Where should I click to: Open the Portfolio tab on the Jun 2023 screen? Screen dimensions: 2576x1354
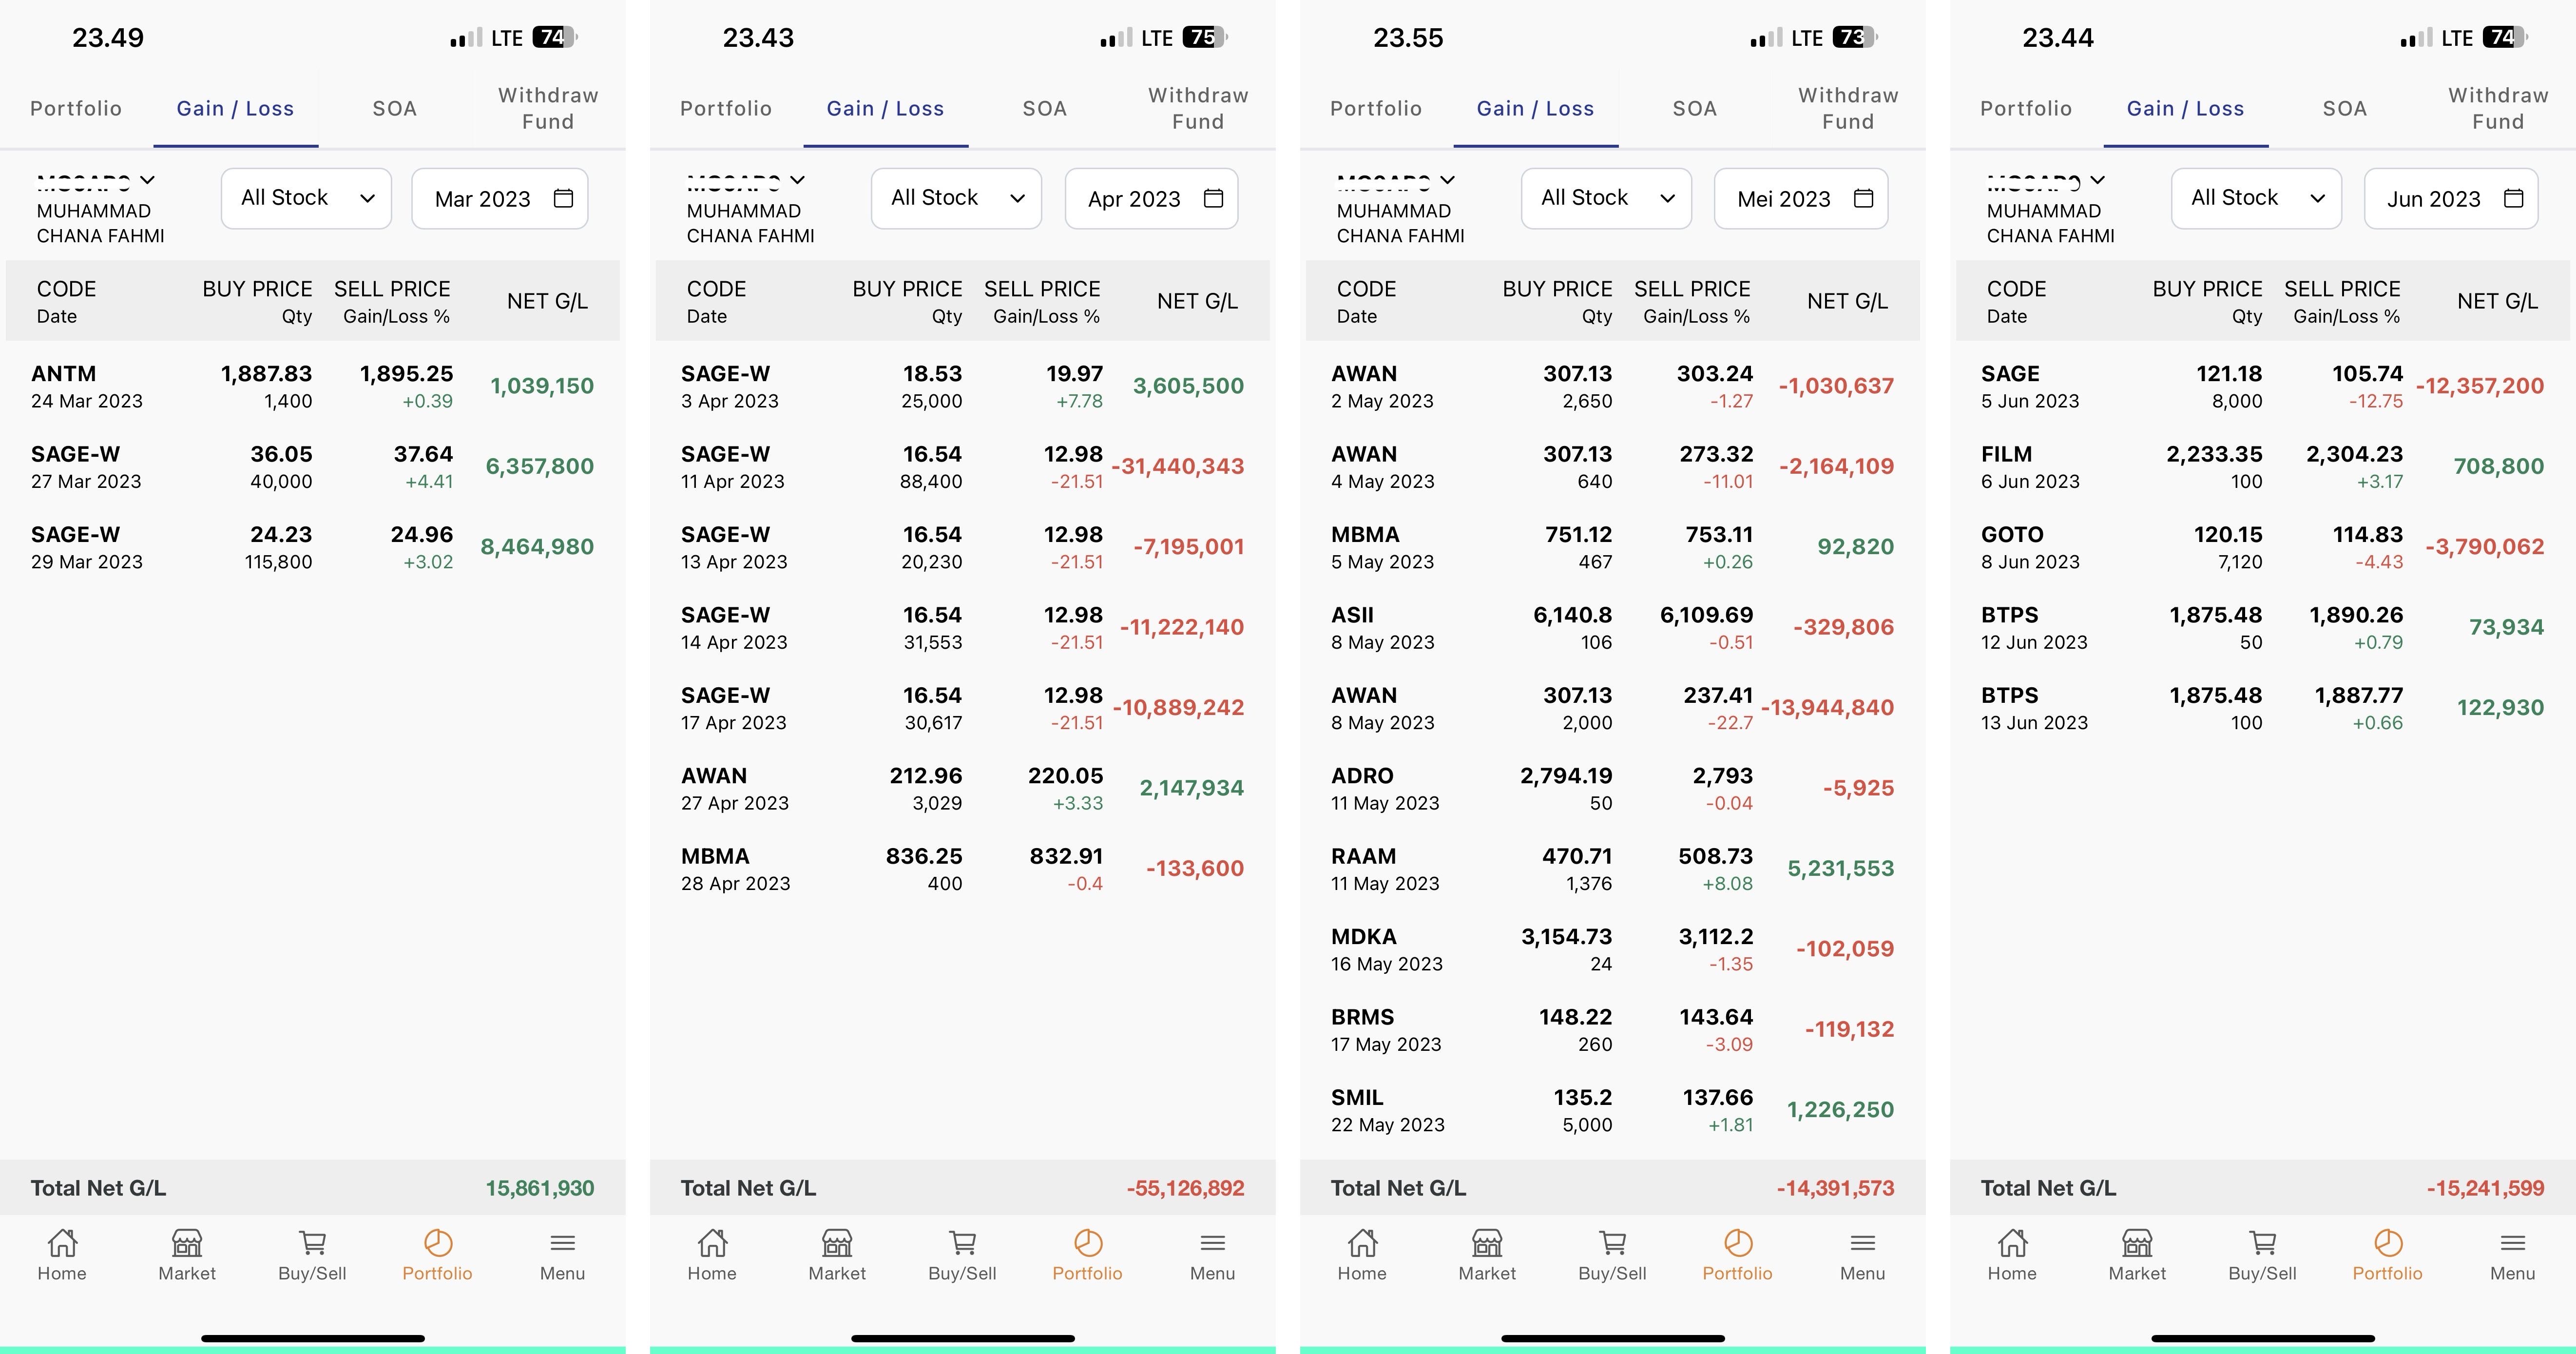click(2026, 108)
